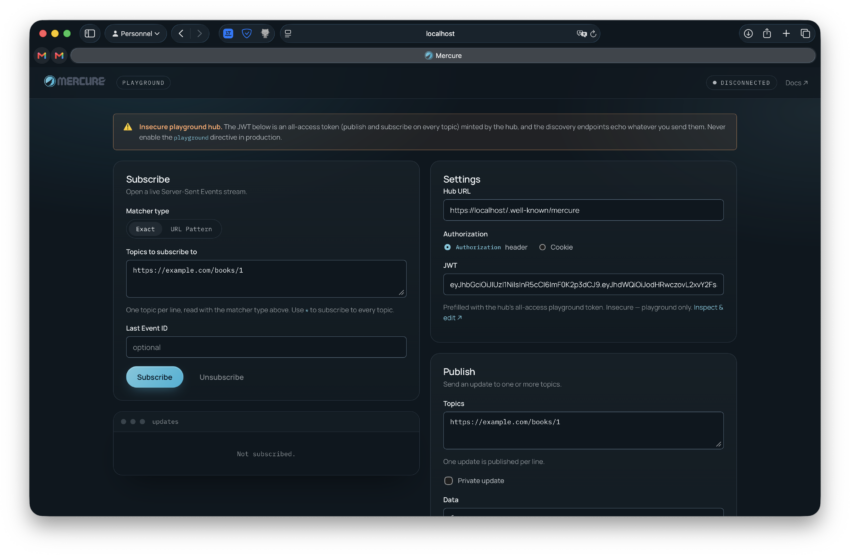Select the Exact matcher type
Screen dimensions: 850x555
click(x=145, y=229)
